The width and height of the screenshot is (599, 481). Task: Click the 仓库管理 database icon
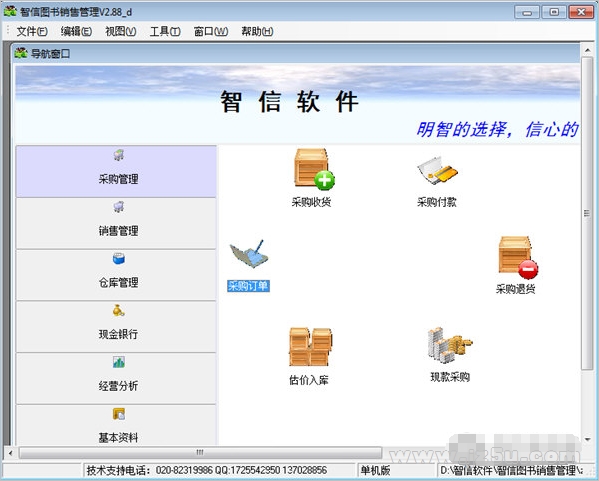click(119, 259)
